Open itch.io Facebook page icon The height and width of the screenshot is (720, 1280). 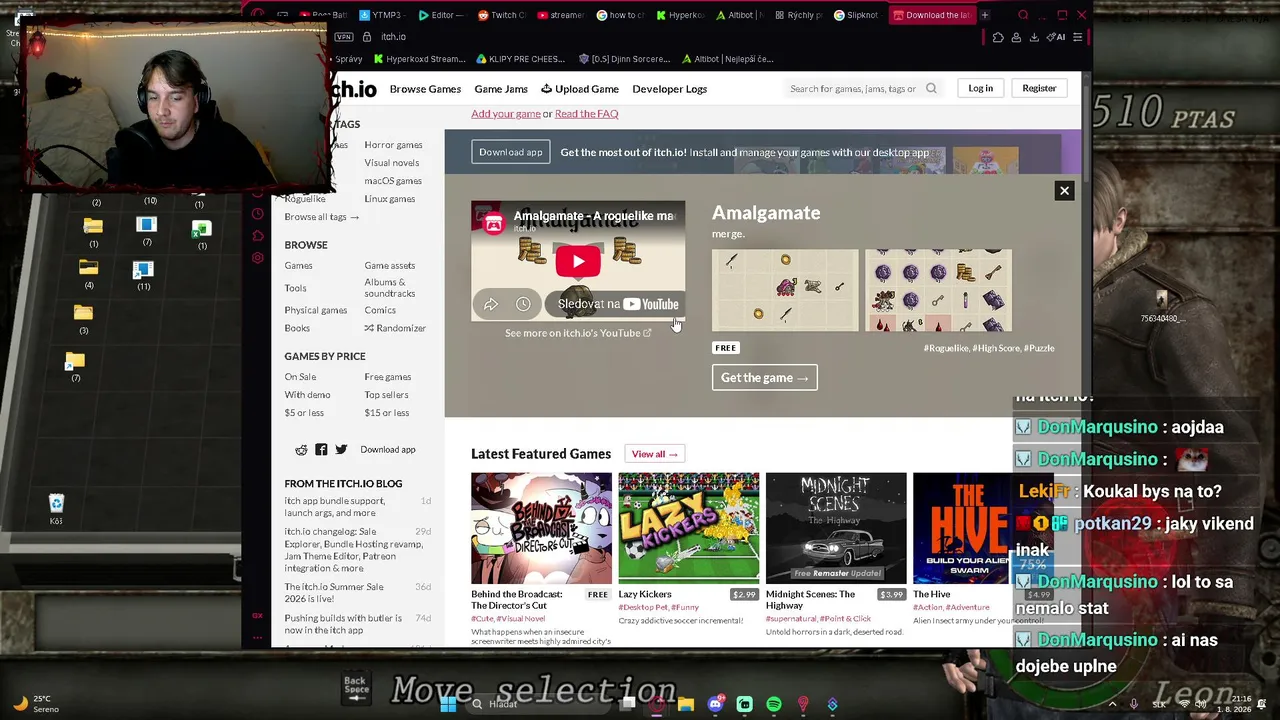click(x=321, y=450)
